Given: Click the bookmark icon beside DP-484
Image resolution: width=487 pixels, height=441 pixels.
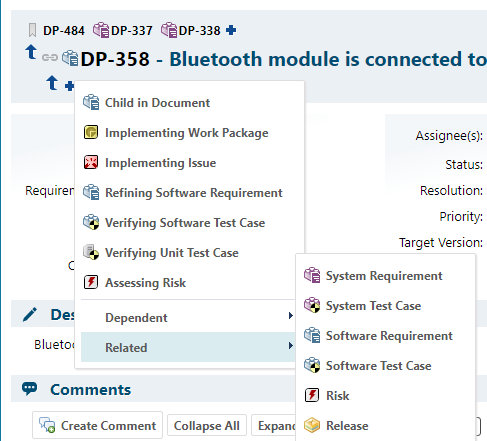Looking at the screenshot, I should click(x=32, y=30).
